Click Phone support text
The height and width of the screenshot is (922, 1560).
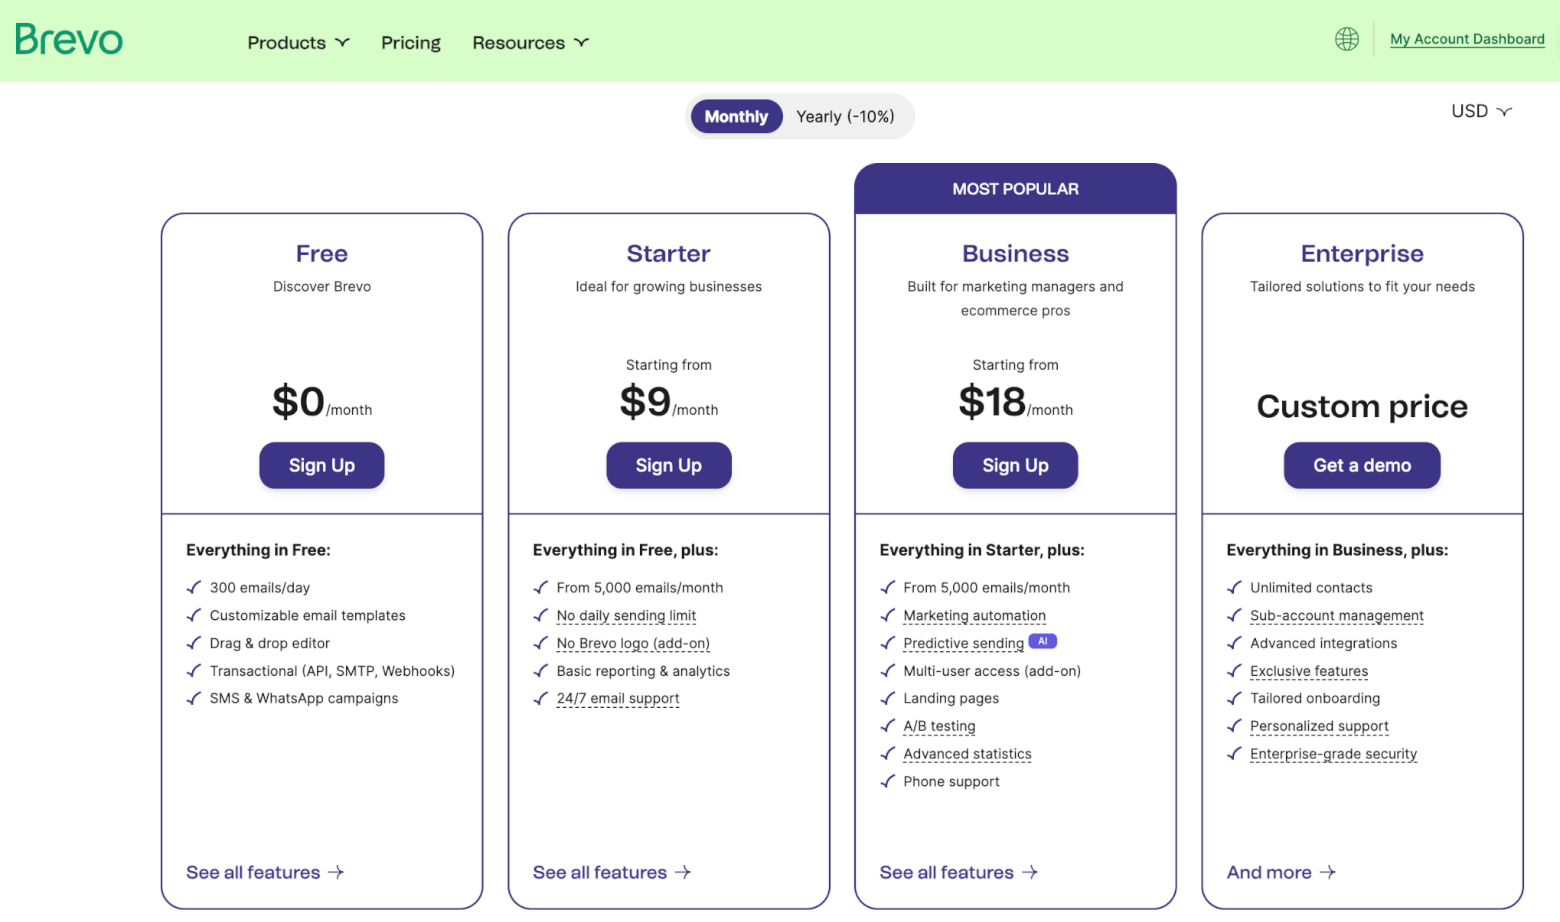pos(951,782)
